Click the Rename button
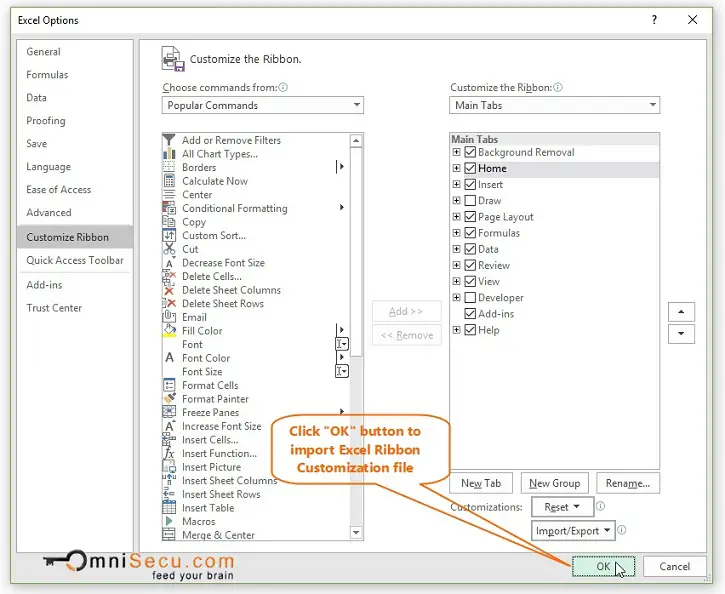 pyautogui.click(x=628, y=483)
